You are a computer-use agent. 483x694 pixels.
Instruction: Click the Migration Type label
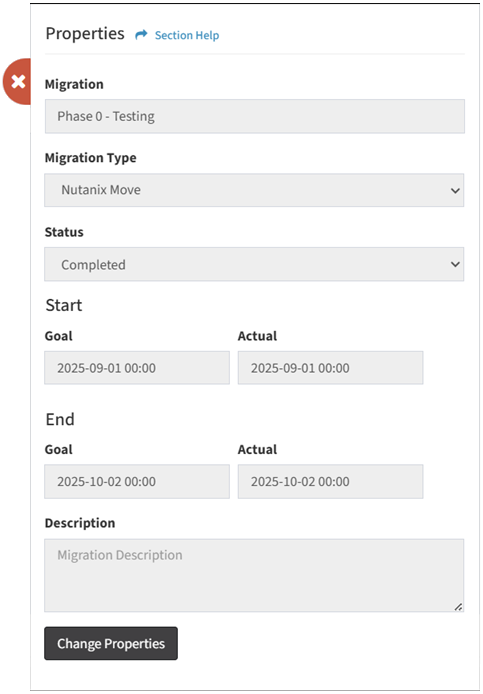90,158
